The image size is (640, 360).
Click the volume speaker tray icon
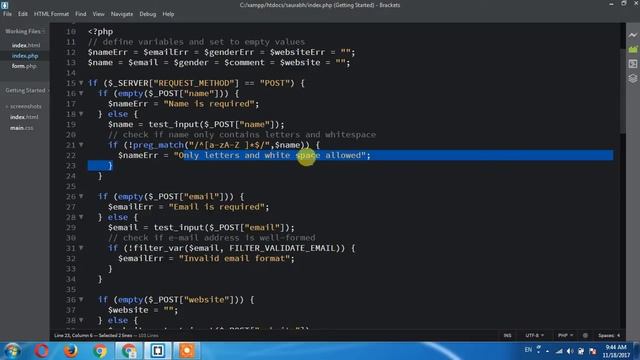tap(570, 351)
